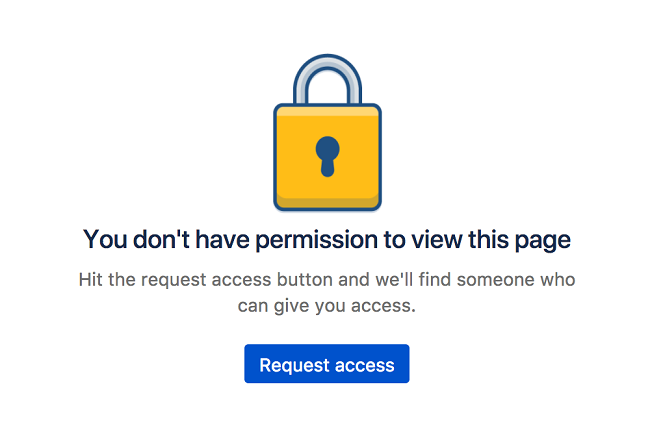Click the yellow padlock icon

tap(327, 150)
